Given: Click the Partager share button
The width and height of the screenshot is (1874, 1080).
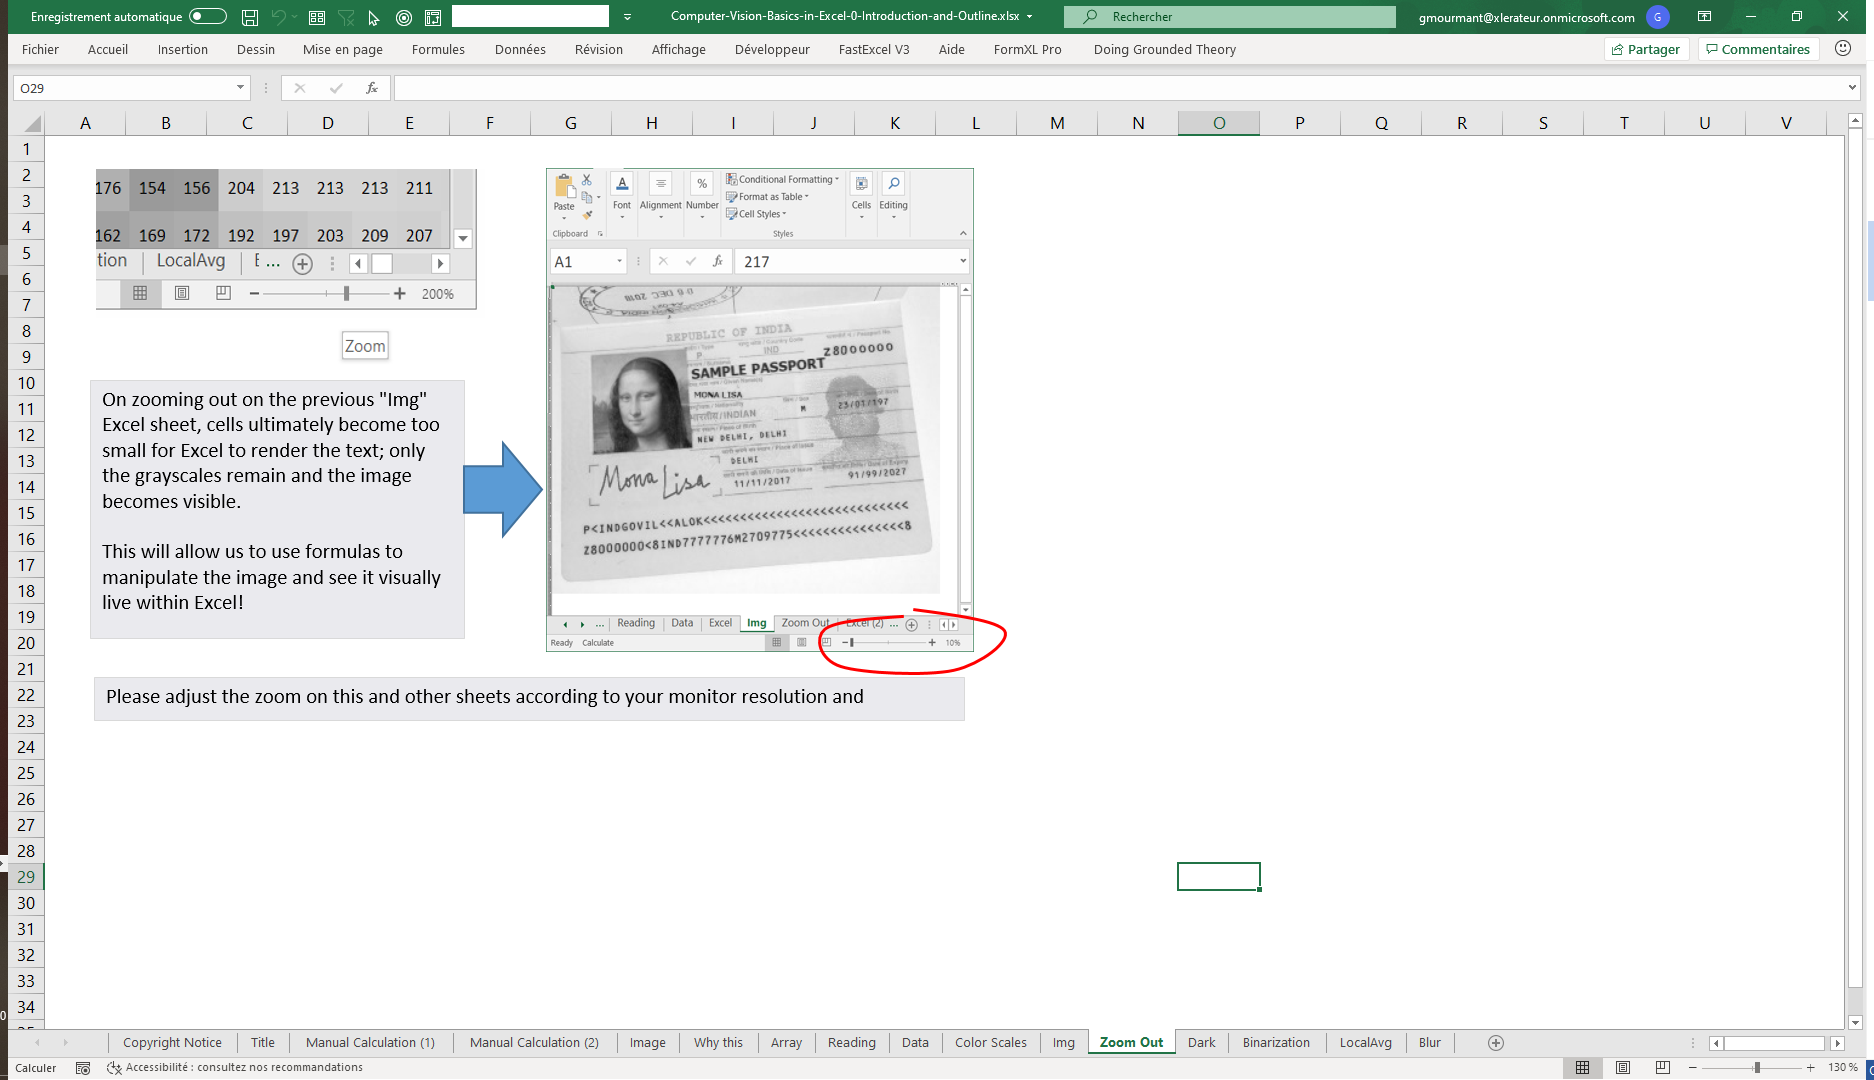Looking at the screenshot, I should pos(1646,49).
